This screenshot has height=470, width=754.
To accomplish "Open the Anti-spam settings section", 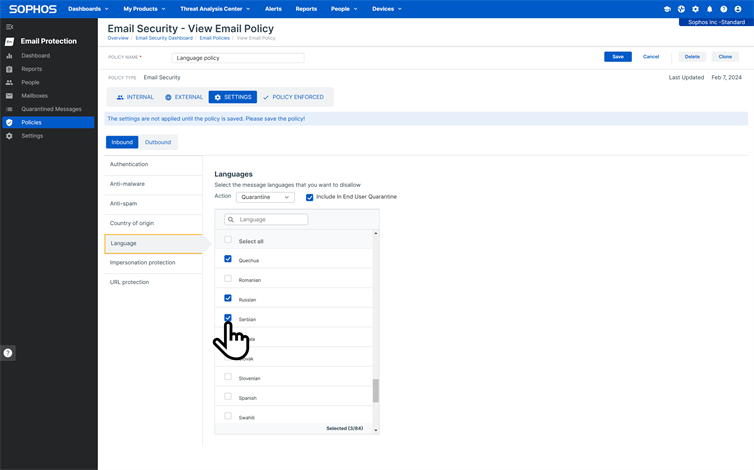I will pyautogui.click(x=123, y=203).
